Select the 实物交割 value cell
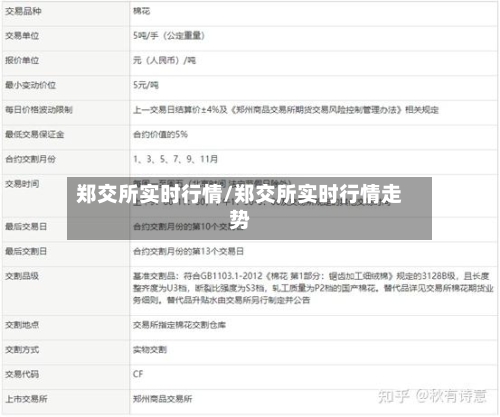Screen dimensions: 500x417 150,349
